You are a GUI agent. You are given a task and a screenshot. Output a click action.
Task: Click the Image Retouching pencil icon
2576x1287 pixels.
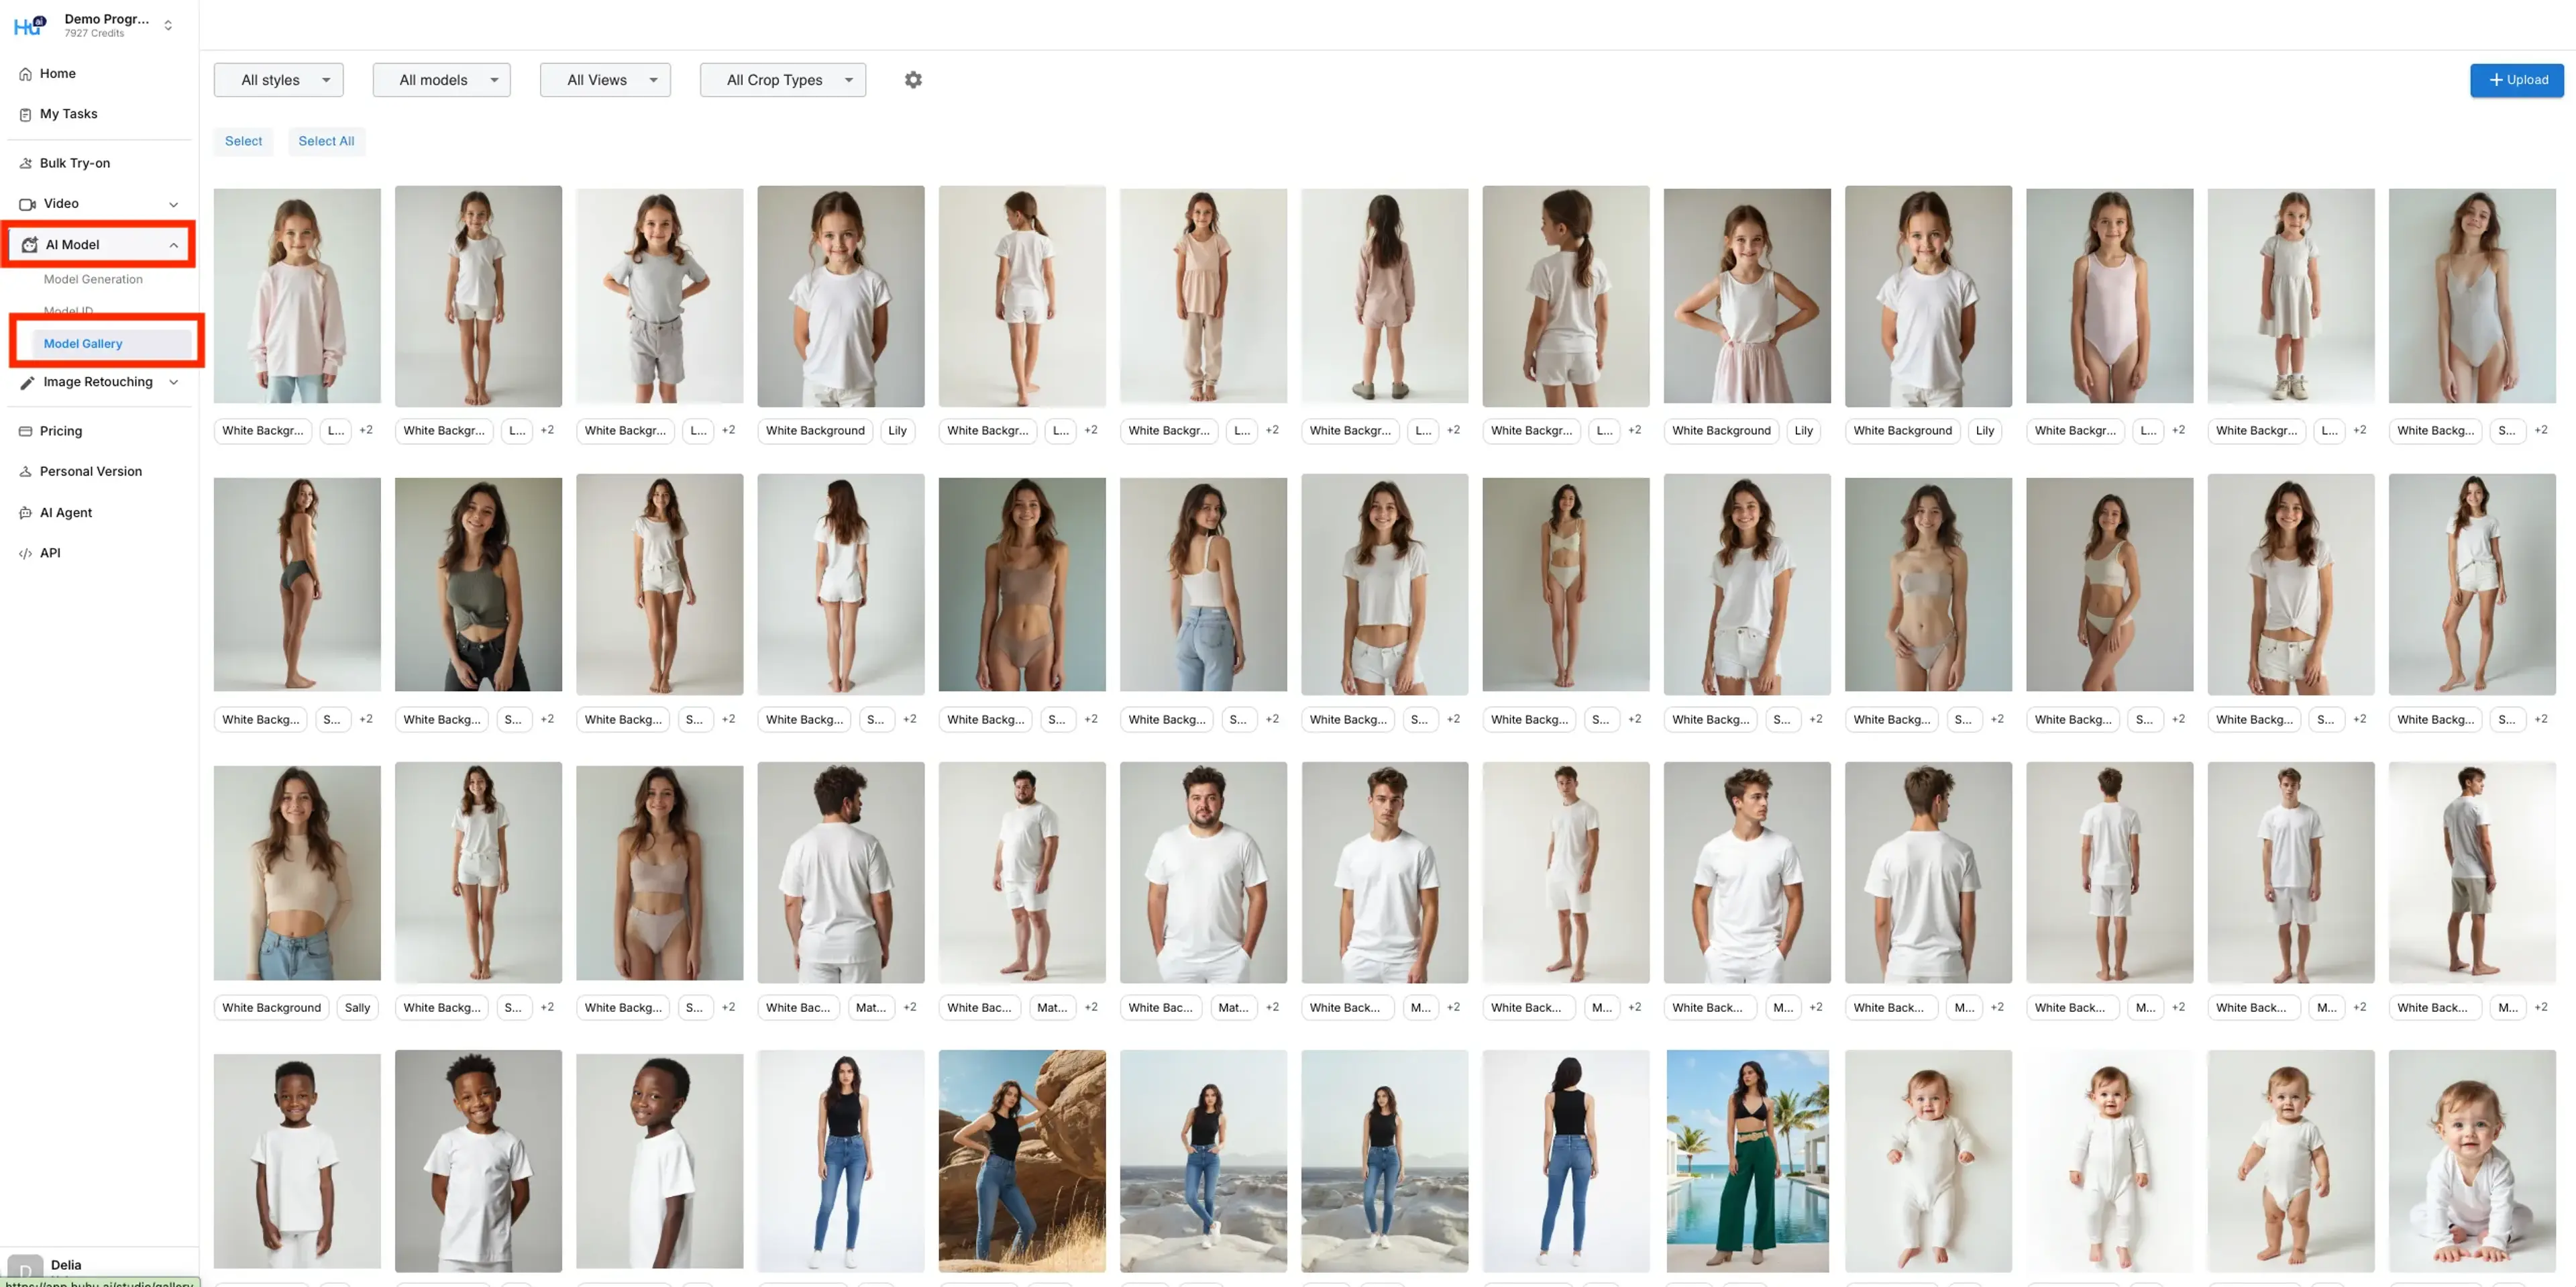point(27,382)
